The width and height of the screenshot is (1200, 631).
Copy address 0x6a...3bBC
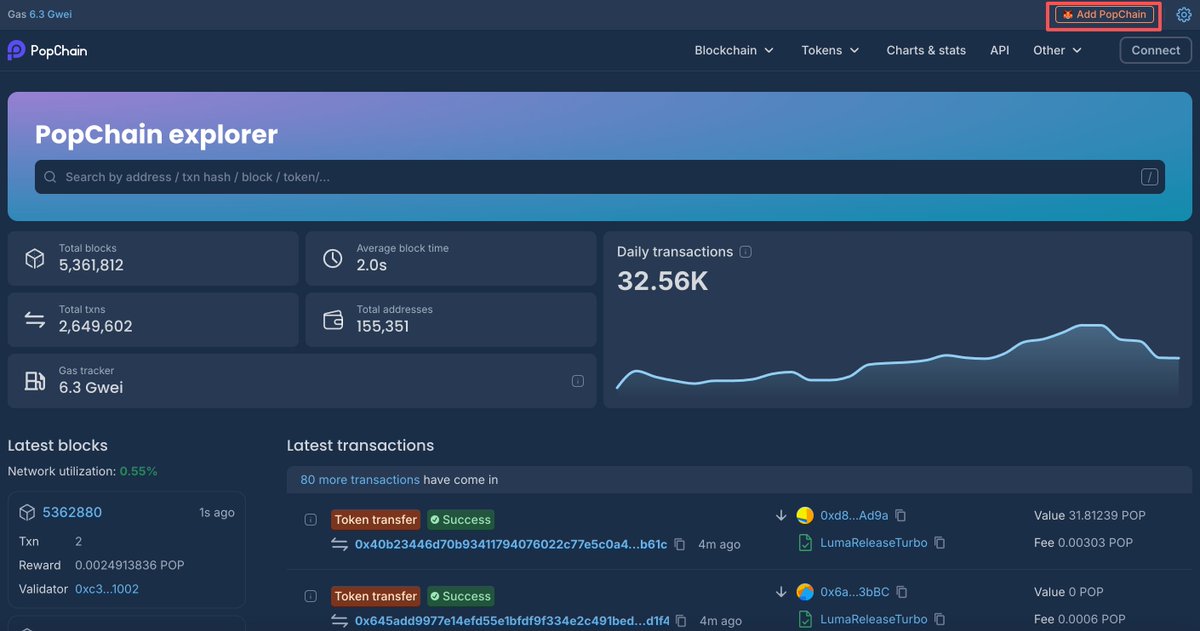902,592
